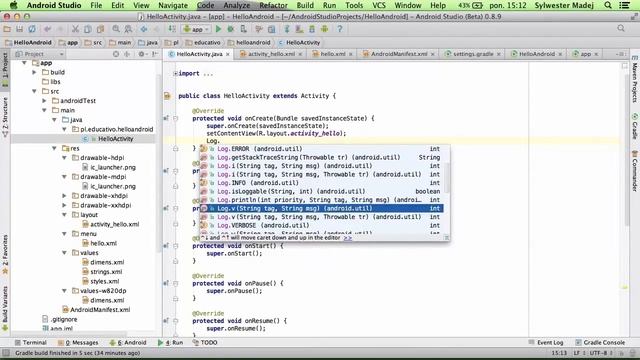The height and width of the screenshot is (360, 640).
Task: Expand the build folder
Action: click(35, 72)
